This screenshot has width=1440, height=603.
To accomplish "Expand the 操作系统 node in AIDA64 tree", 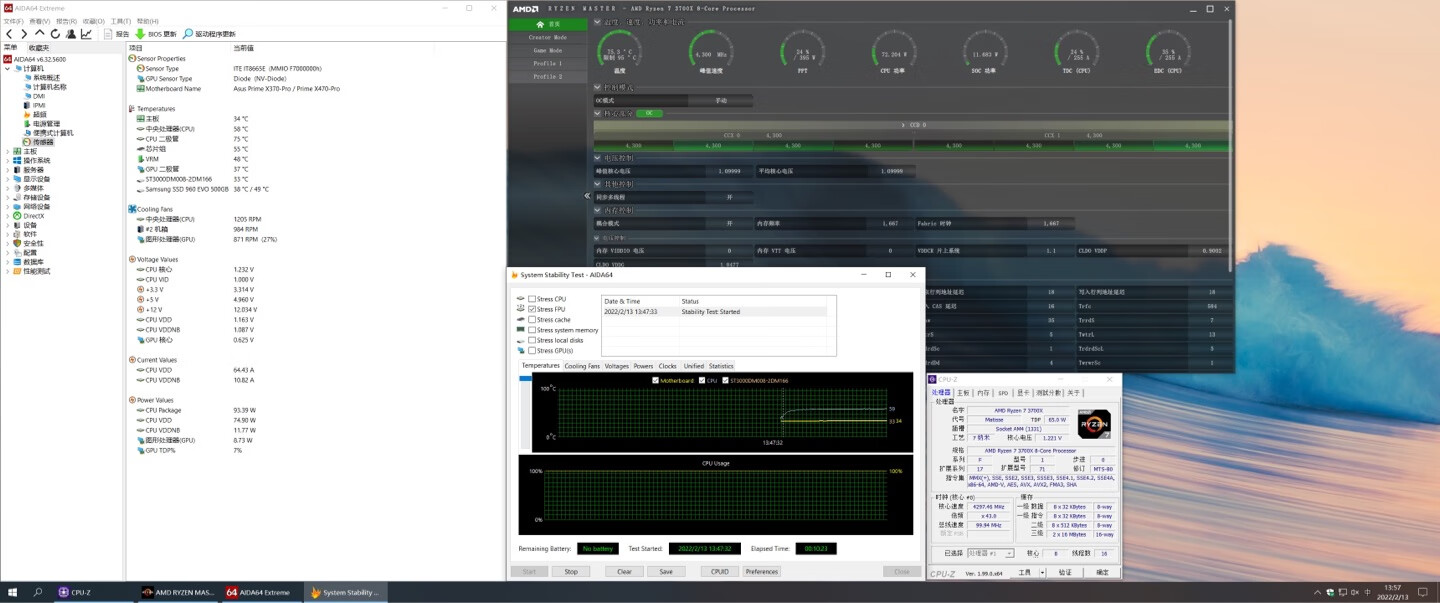I will pos(8,160).
